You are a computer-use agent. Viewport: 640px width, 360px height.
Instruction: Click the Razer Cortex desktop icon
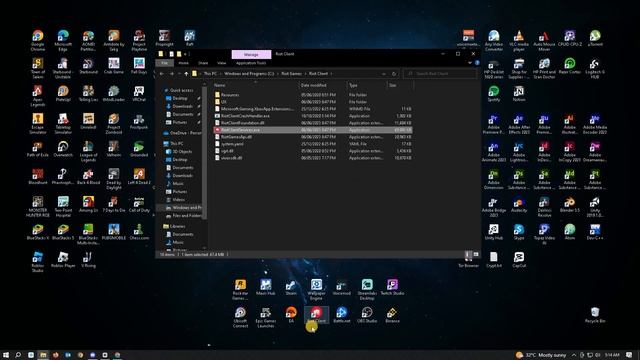click(569, 65)
